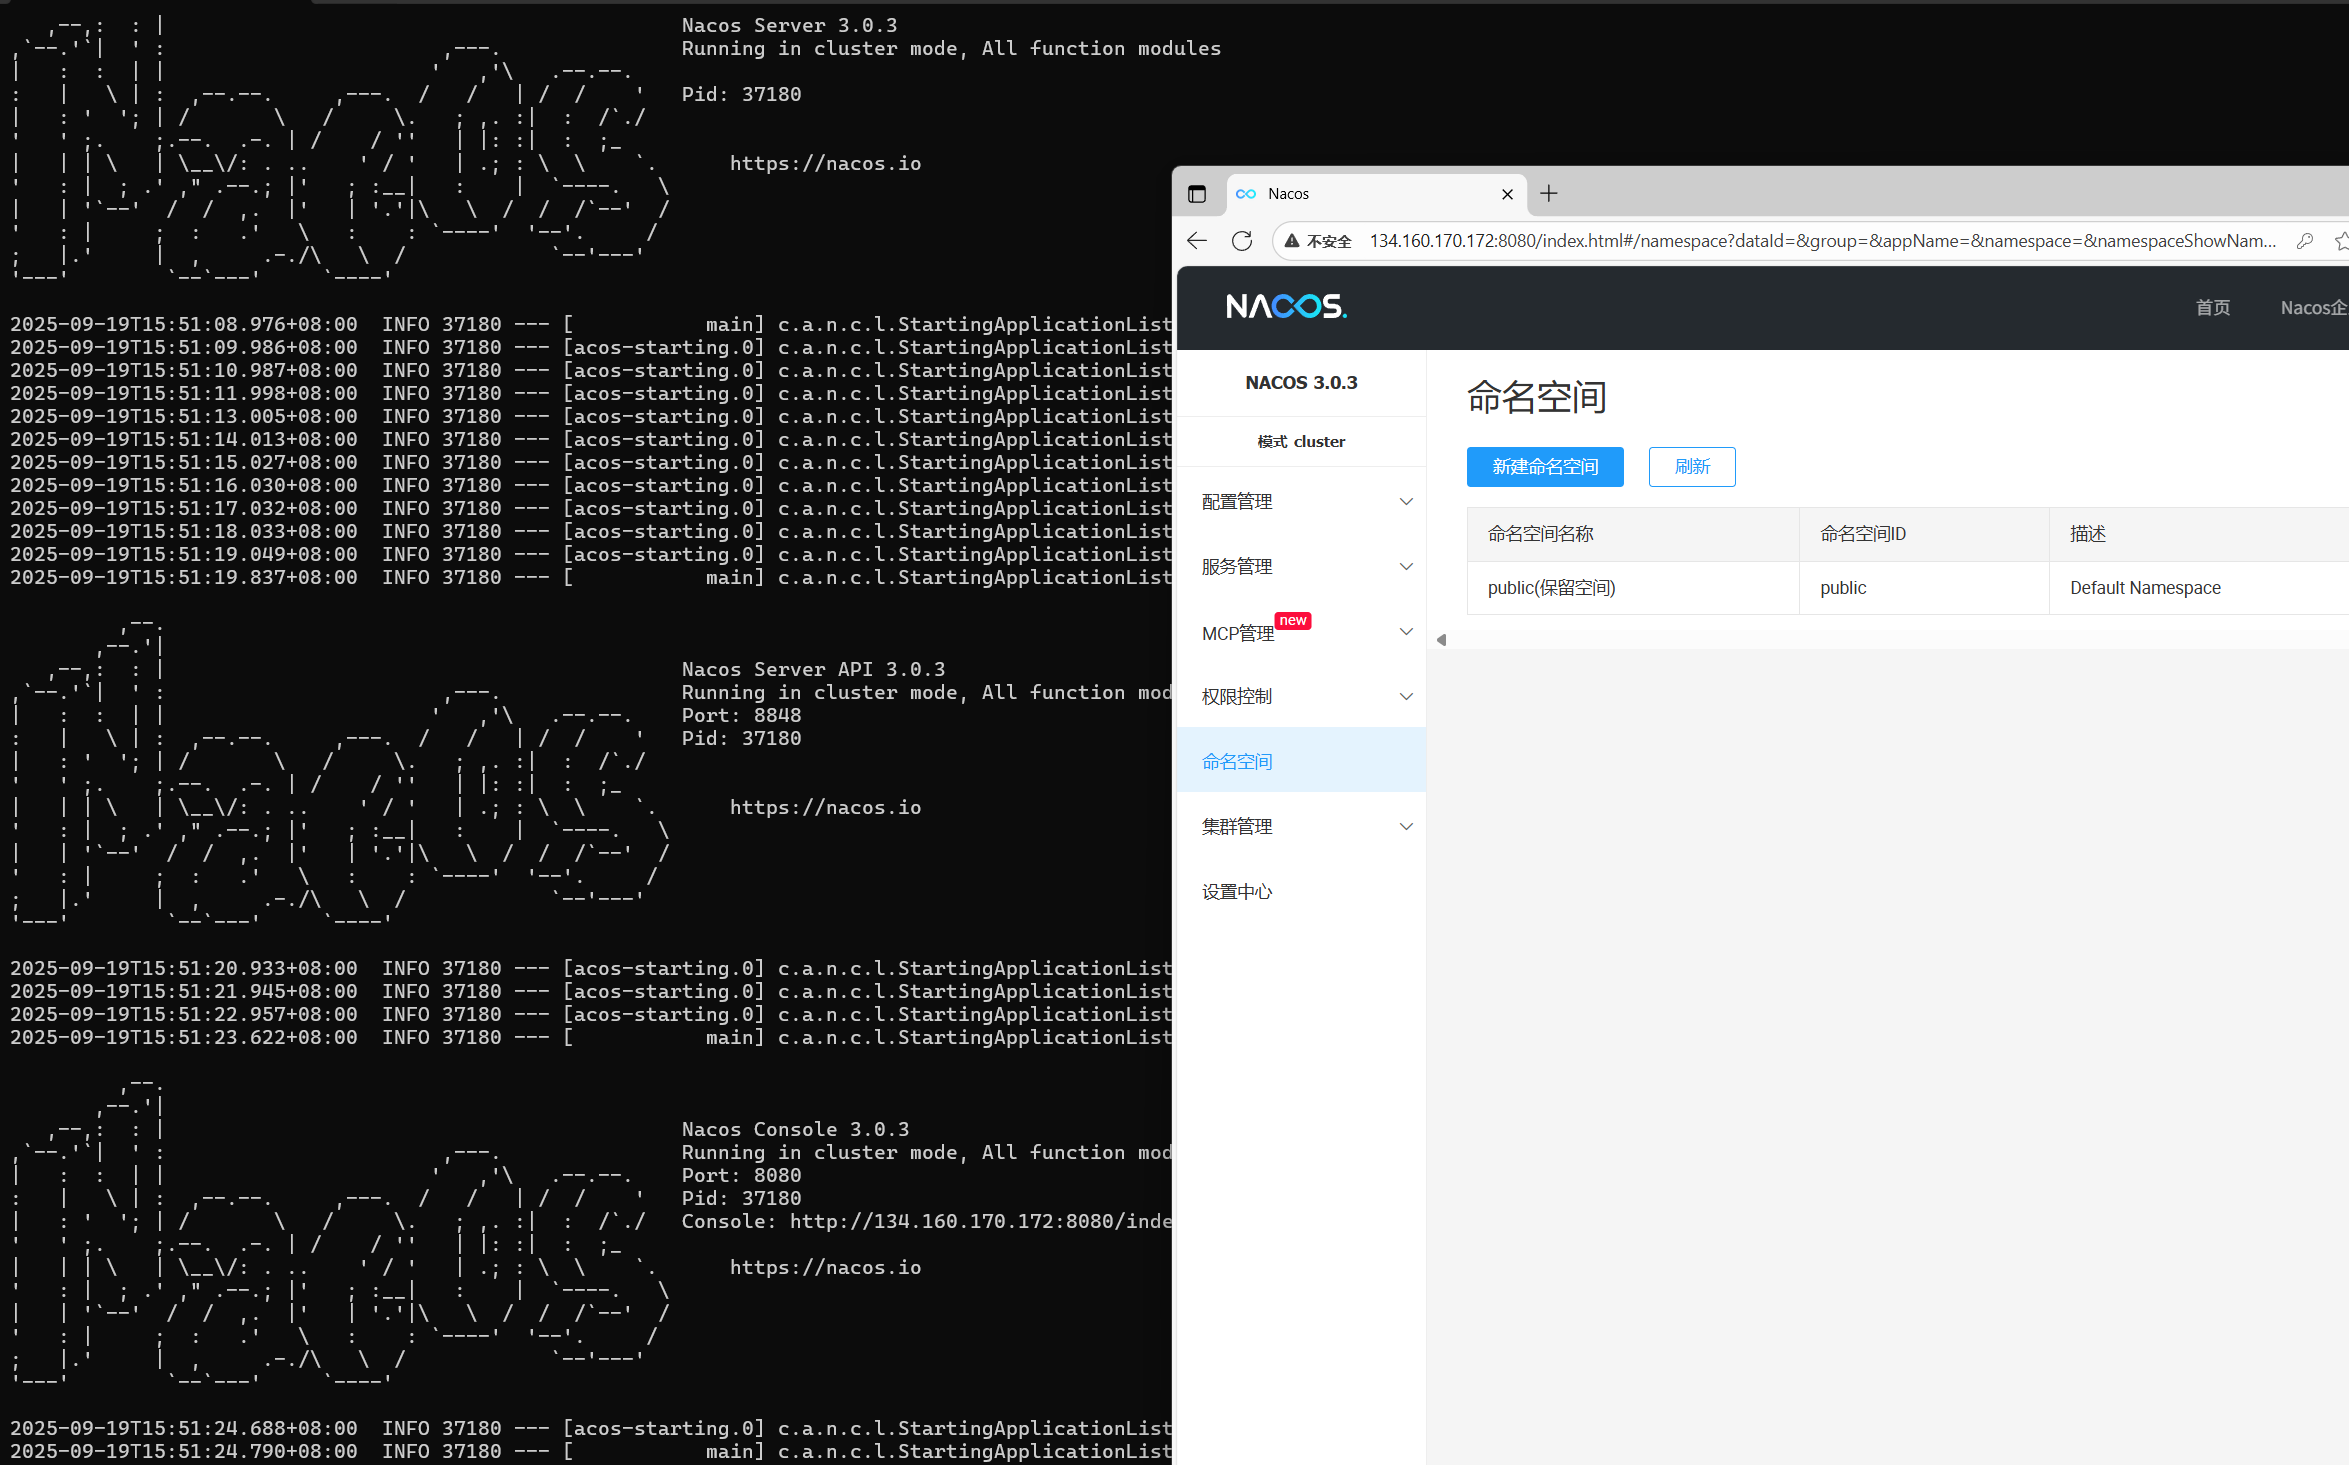This screenshot has height=1465, width=2349.
Task: Click the red new badge on MCP管理
Action: pyautogui.click(x=1293, y=621)
